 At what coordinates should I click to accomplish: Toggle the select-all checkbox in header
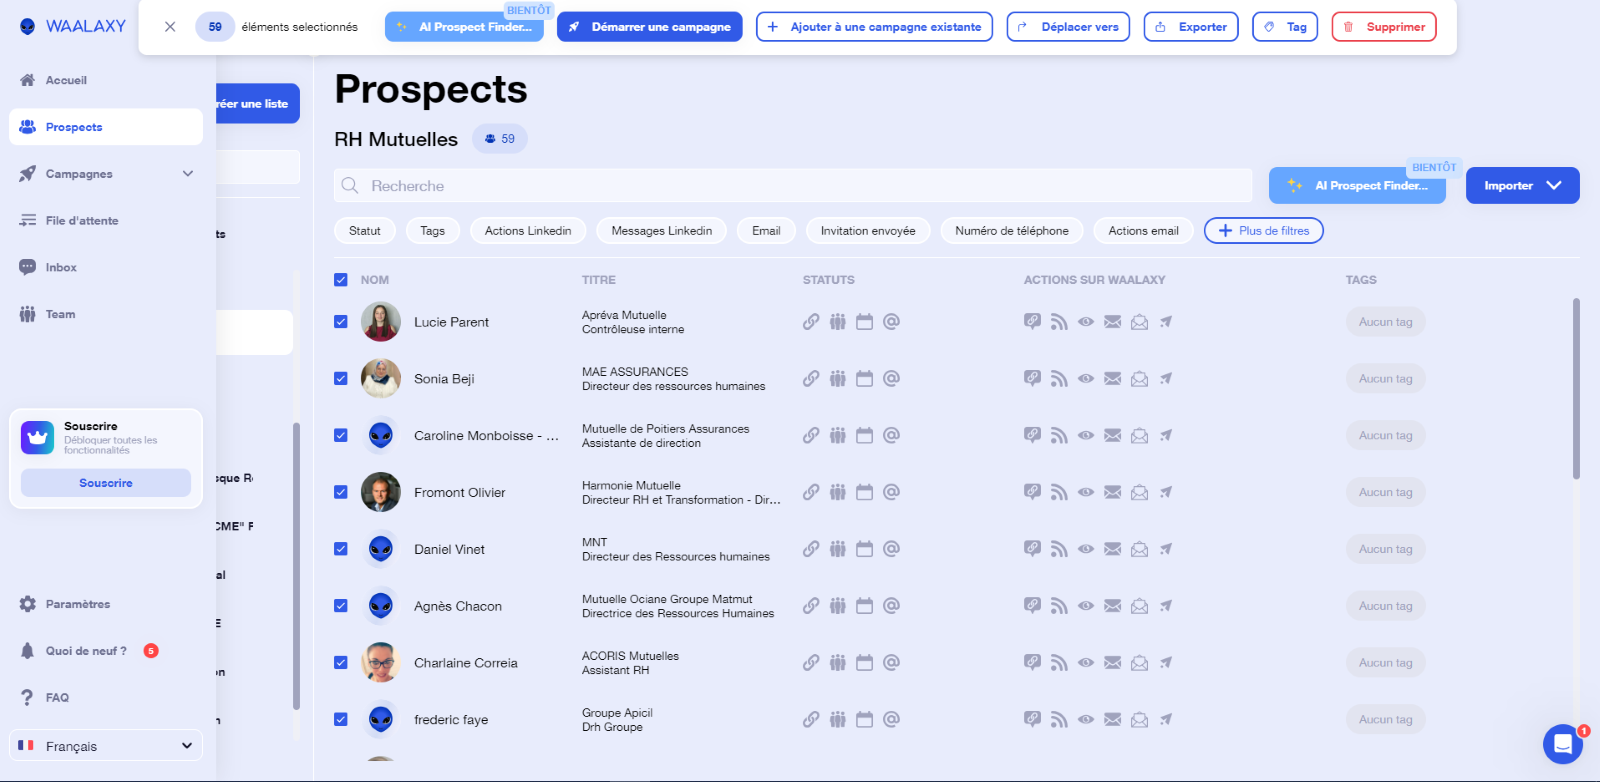point(341,280)
